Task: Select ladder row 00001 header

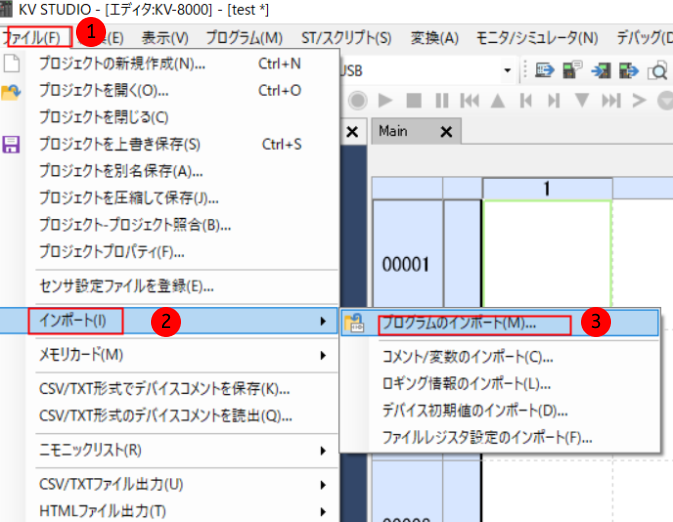Action: point(407,264)
